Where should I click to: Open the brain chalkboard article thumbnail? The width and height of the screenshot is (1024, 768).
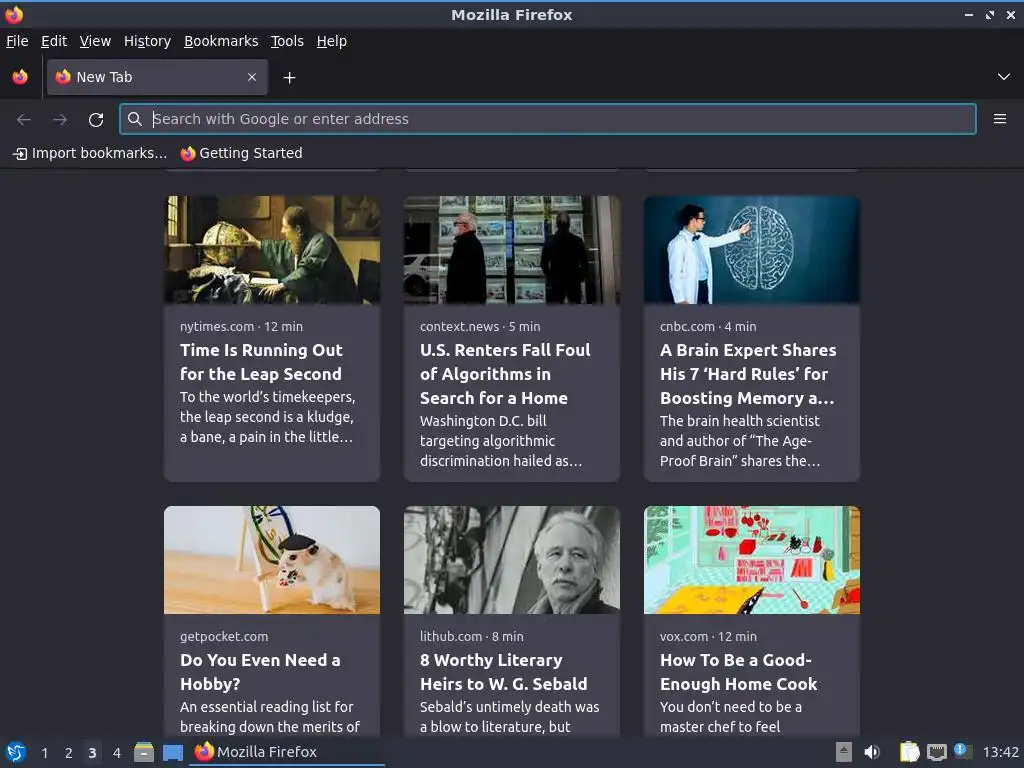click(752, 249)
